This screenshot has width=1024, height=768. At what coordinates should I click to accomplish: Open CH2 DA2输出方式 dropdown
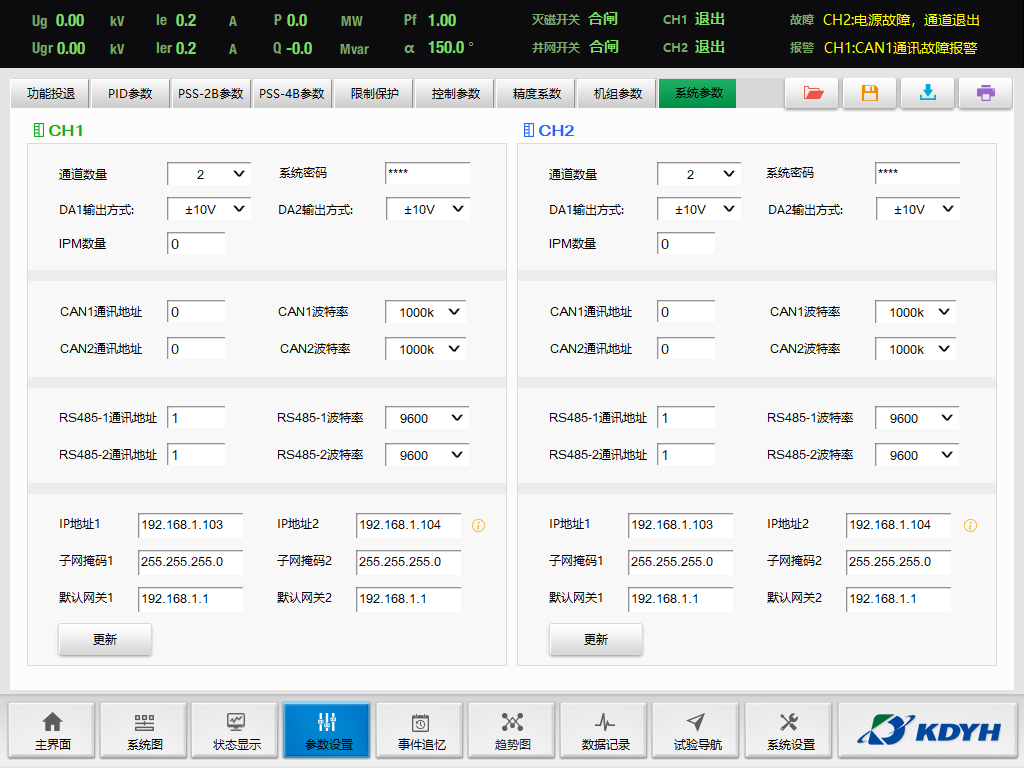[x=917, y=209]
